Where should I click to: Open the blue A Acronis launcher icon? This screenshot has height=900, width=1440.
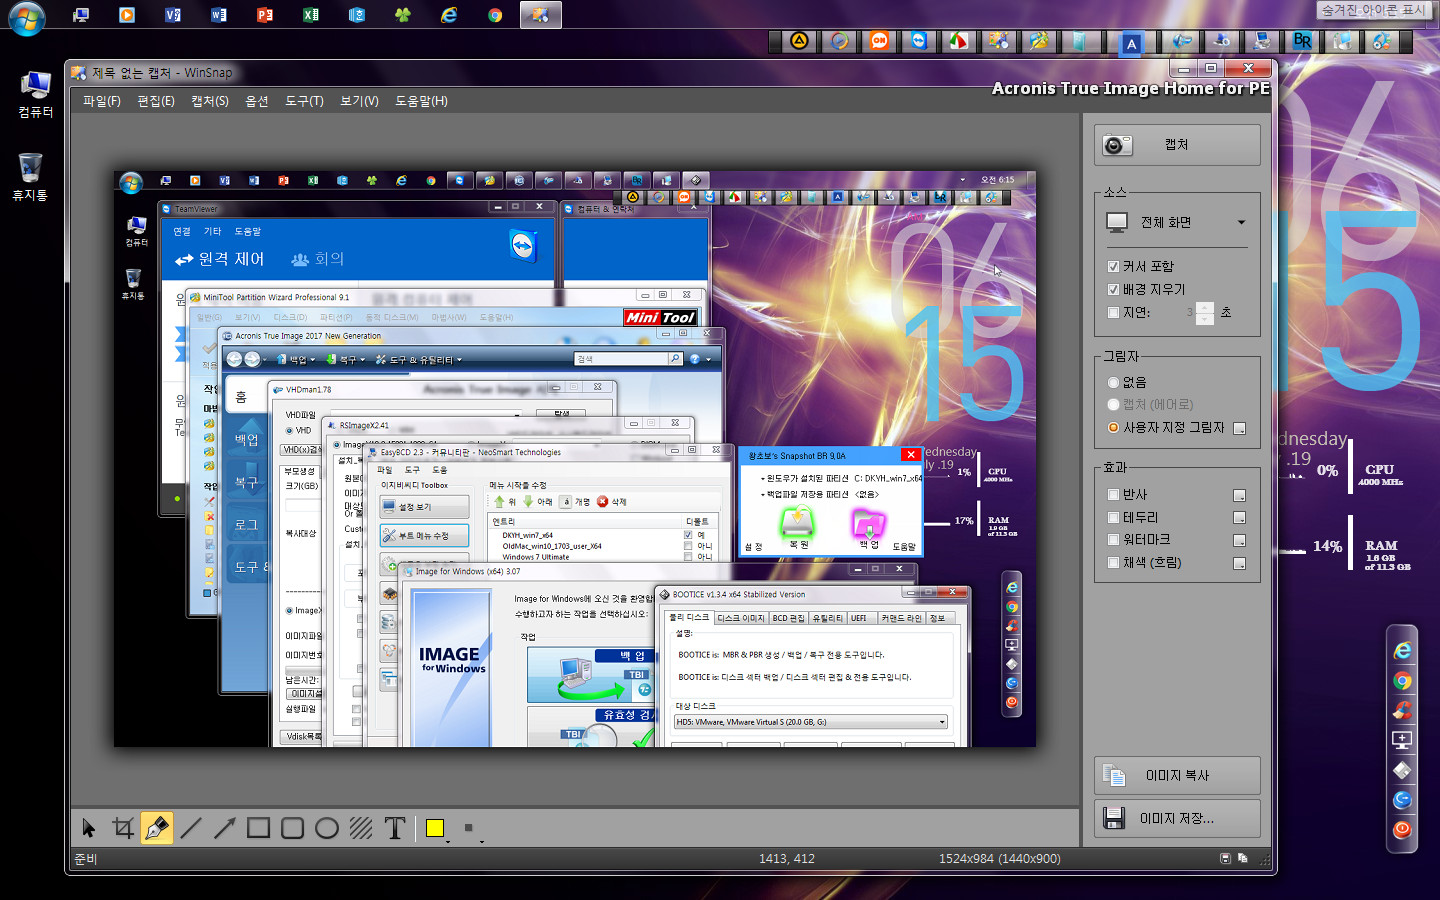tap(1131, 42)
